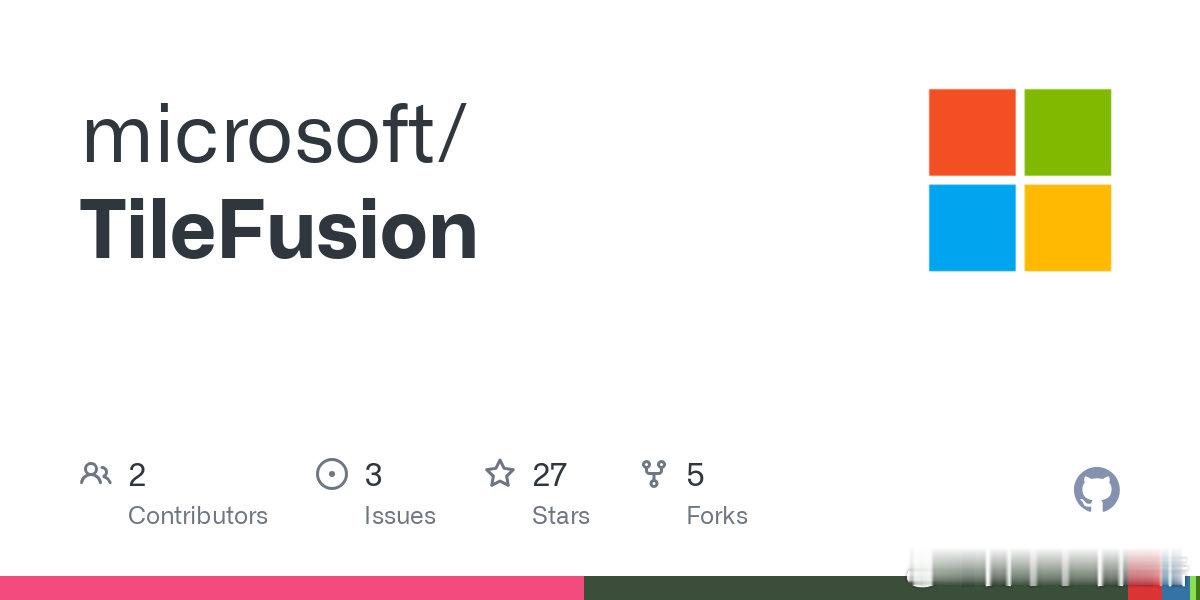The width and height of the screenshot is (1200, 600).
Task: Click the dark green language bar segment
Action: [x=856, y=588]
